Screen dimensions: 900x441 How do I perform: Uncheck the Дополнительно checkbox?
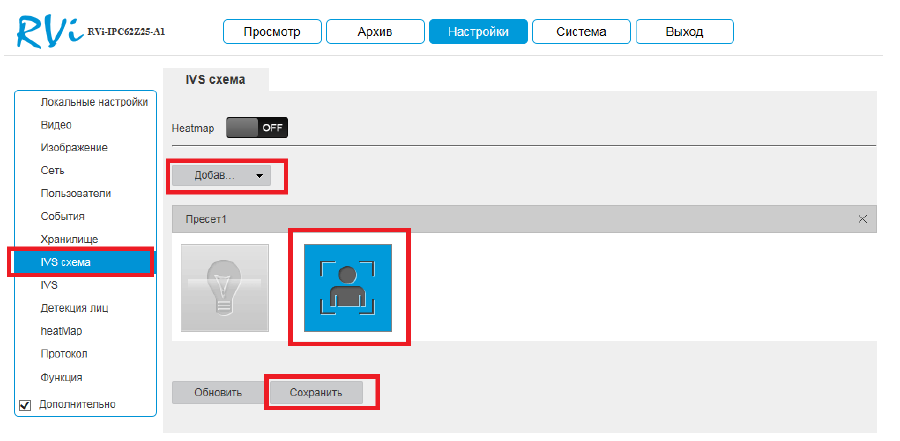26,405
